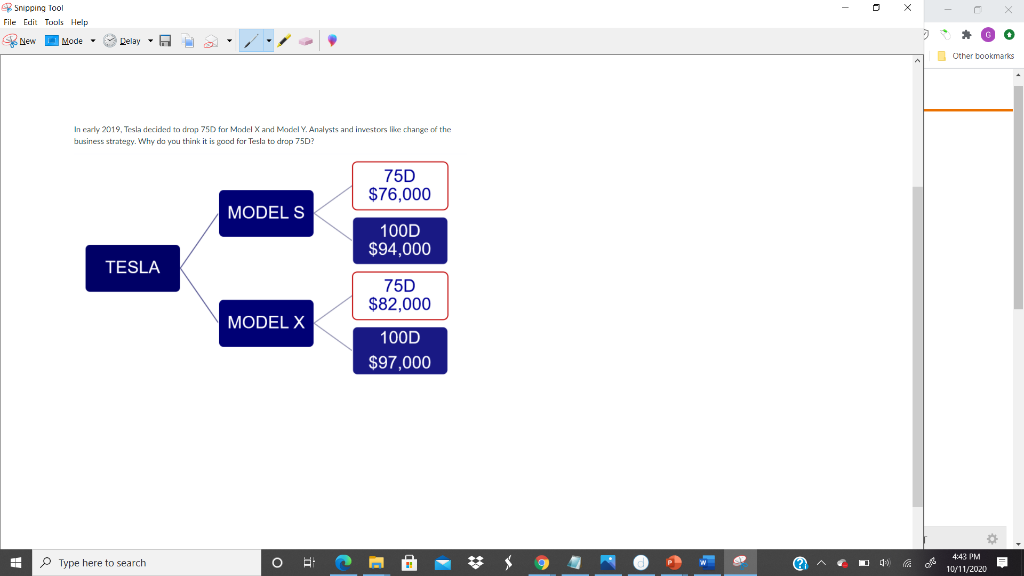Open Chrome from the taskbar
The height and width of the screenshot is (576, 1024).
coord(540,562)
